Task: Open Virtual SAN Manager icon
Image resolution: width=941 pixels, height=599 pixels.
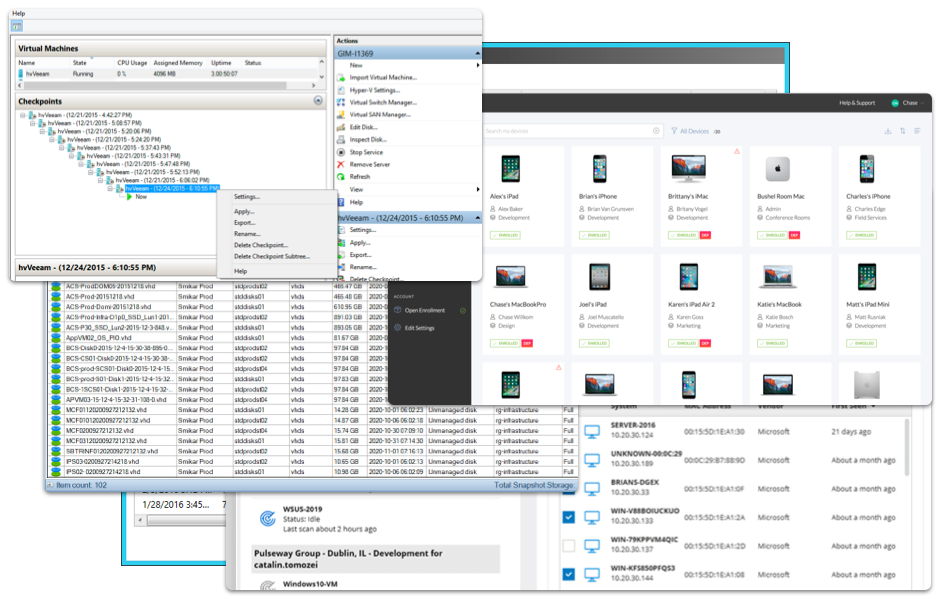Action: click(341, 115)
